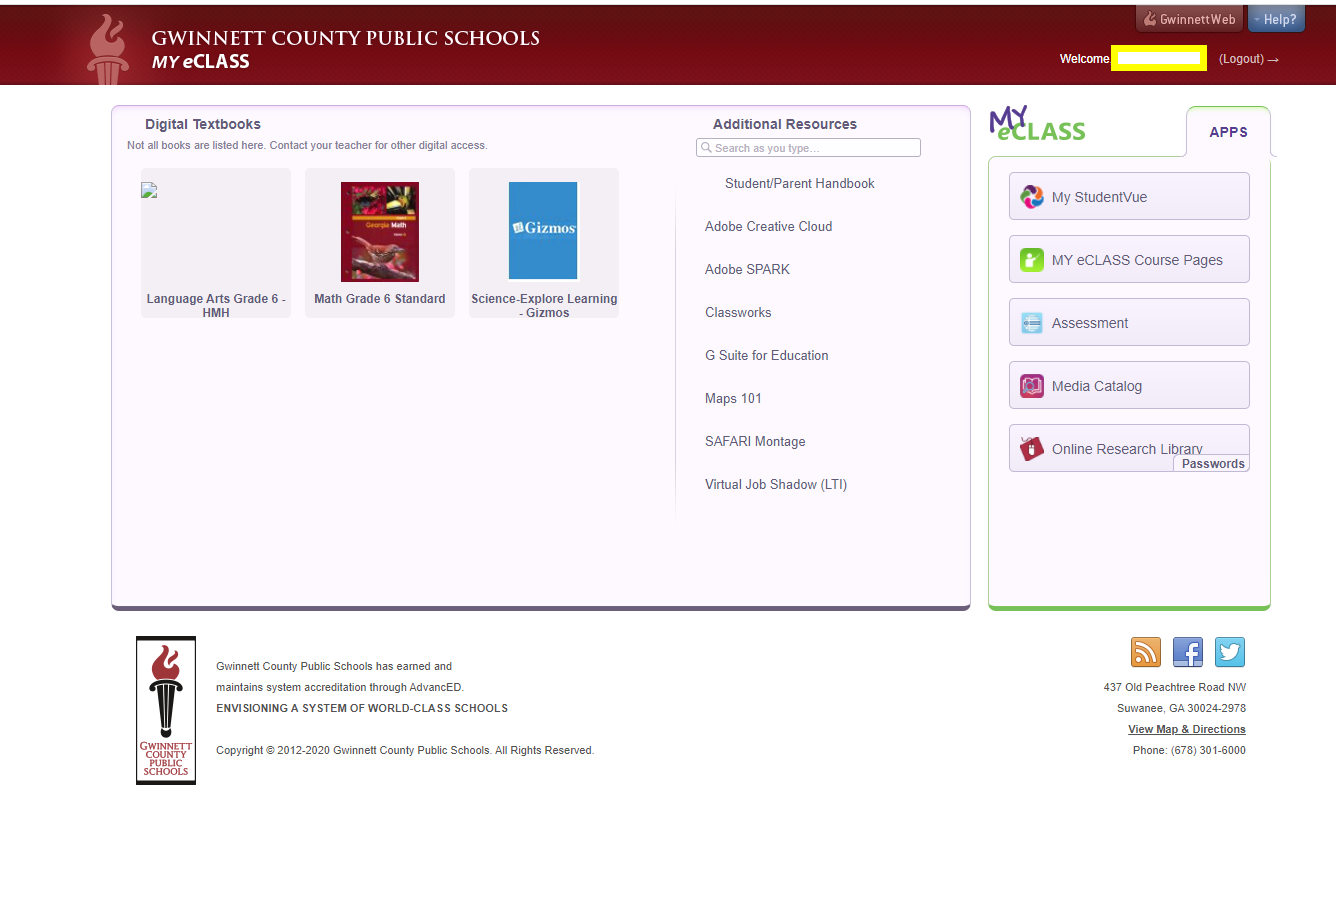Click the Welcome username field in header
The width and height of the screenshot is (1336, 904).
click(1158, 59)
